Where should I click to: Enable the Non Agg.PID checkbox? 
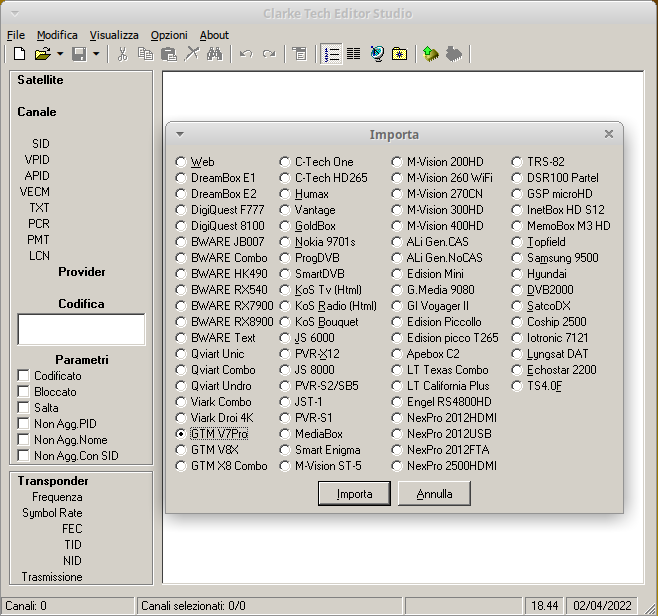pos(24,423)
